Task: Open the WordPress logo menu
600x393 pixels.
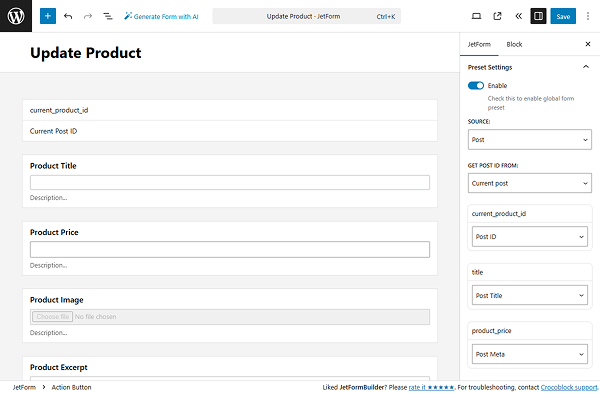Action: point(16,16)
